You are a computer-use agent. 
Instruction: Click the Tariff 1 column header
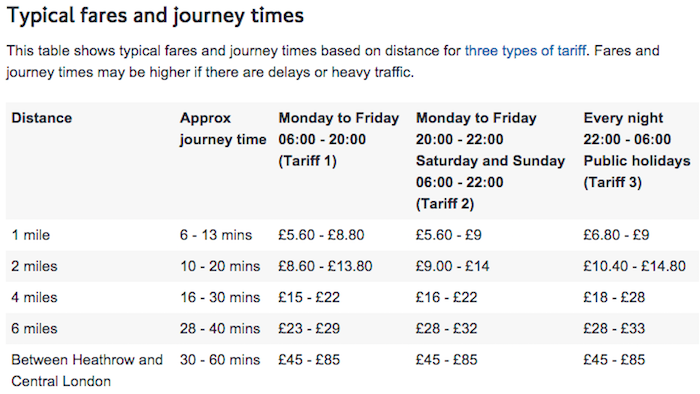pos(338,139)
